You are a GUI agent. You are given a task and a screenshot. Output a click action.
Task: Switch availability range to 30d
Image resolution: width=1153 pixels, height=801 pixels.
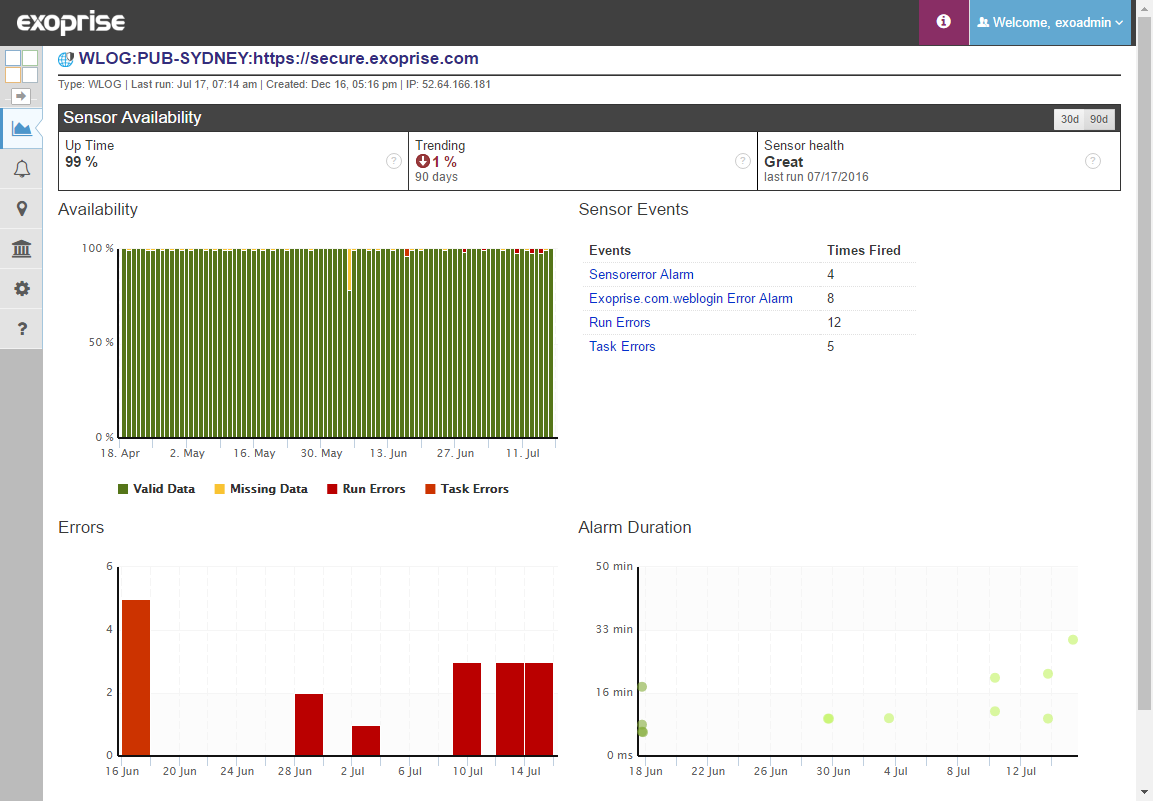[x=1069, y=119]
